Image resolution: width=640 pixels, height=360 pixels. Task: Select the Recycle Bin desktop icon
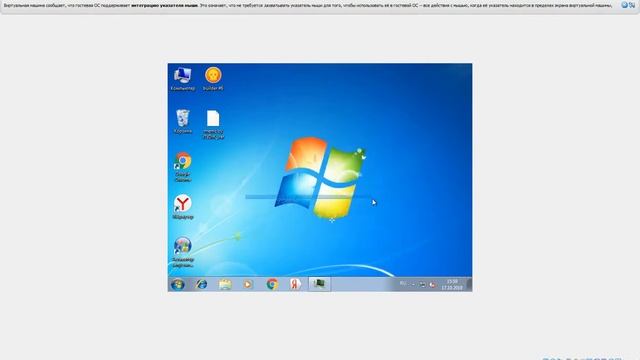click(182, 121)
